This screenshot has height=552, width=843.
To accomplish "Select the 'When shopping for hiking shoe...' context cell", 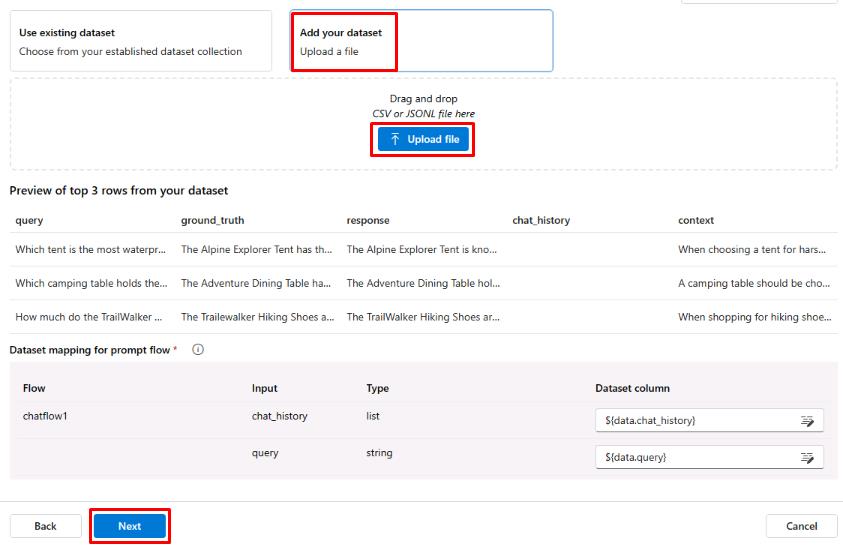I will coord(754,317).
